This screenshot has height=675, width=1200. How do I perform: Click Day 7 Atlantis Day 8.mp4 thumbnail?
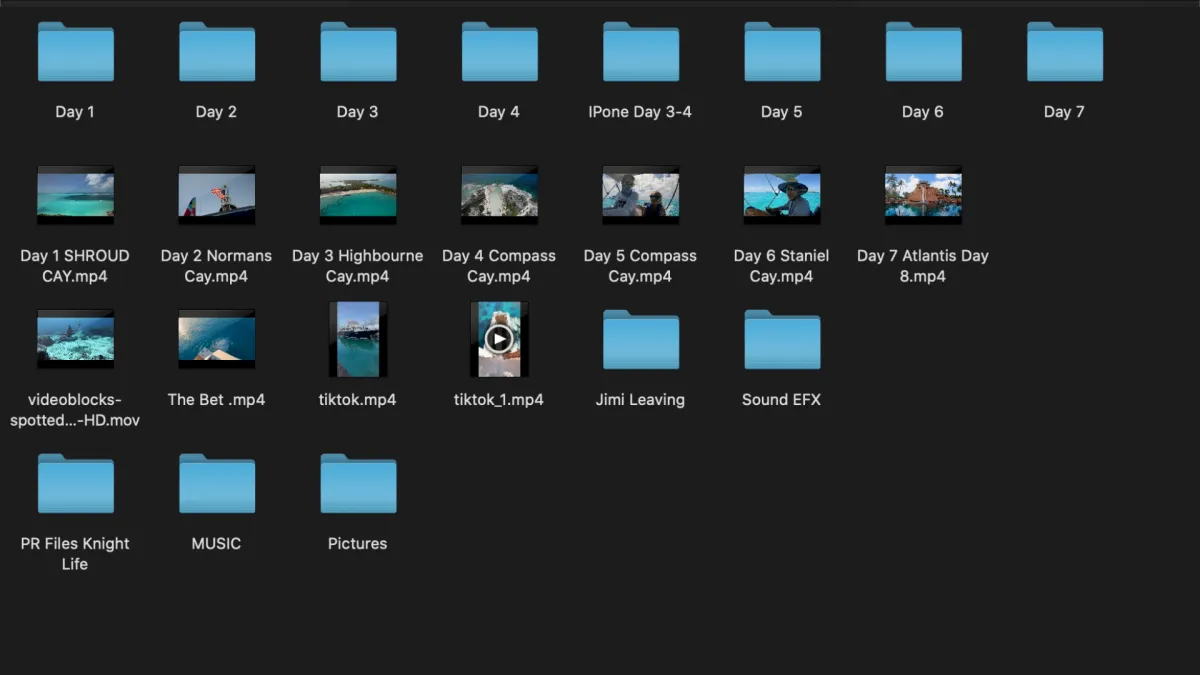pos(922,195)
